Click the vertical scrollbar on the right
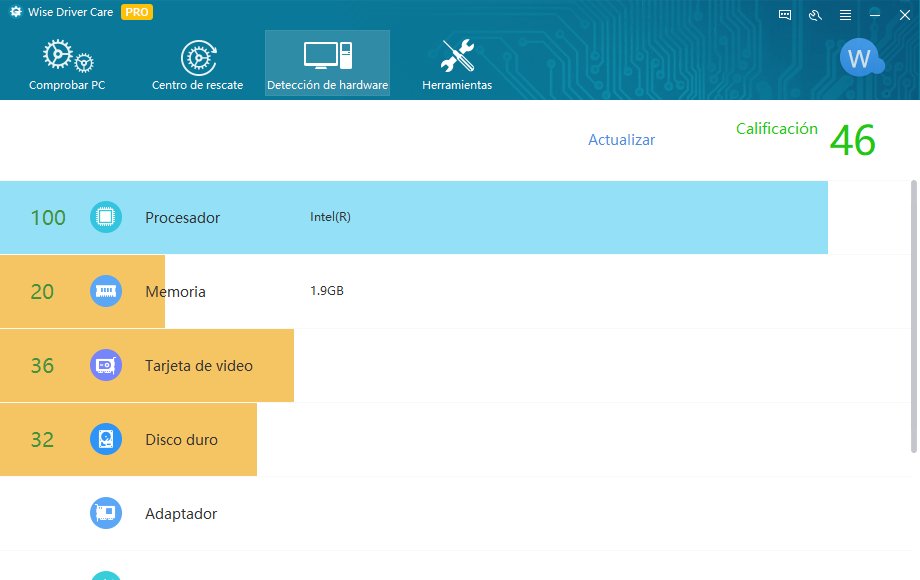This screenshot has width=920, height=580. 913,300
